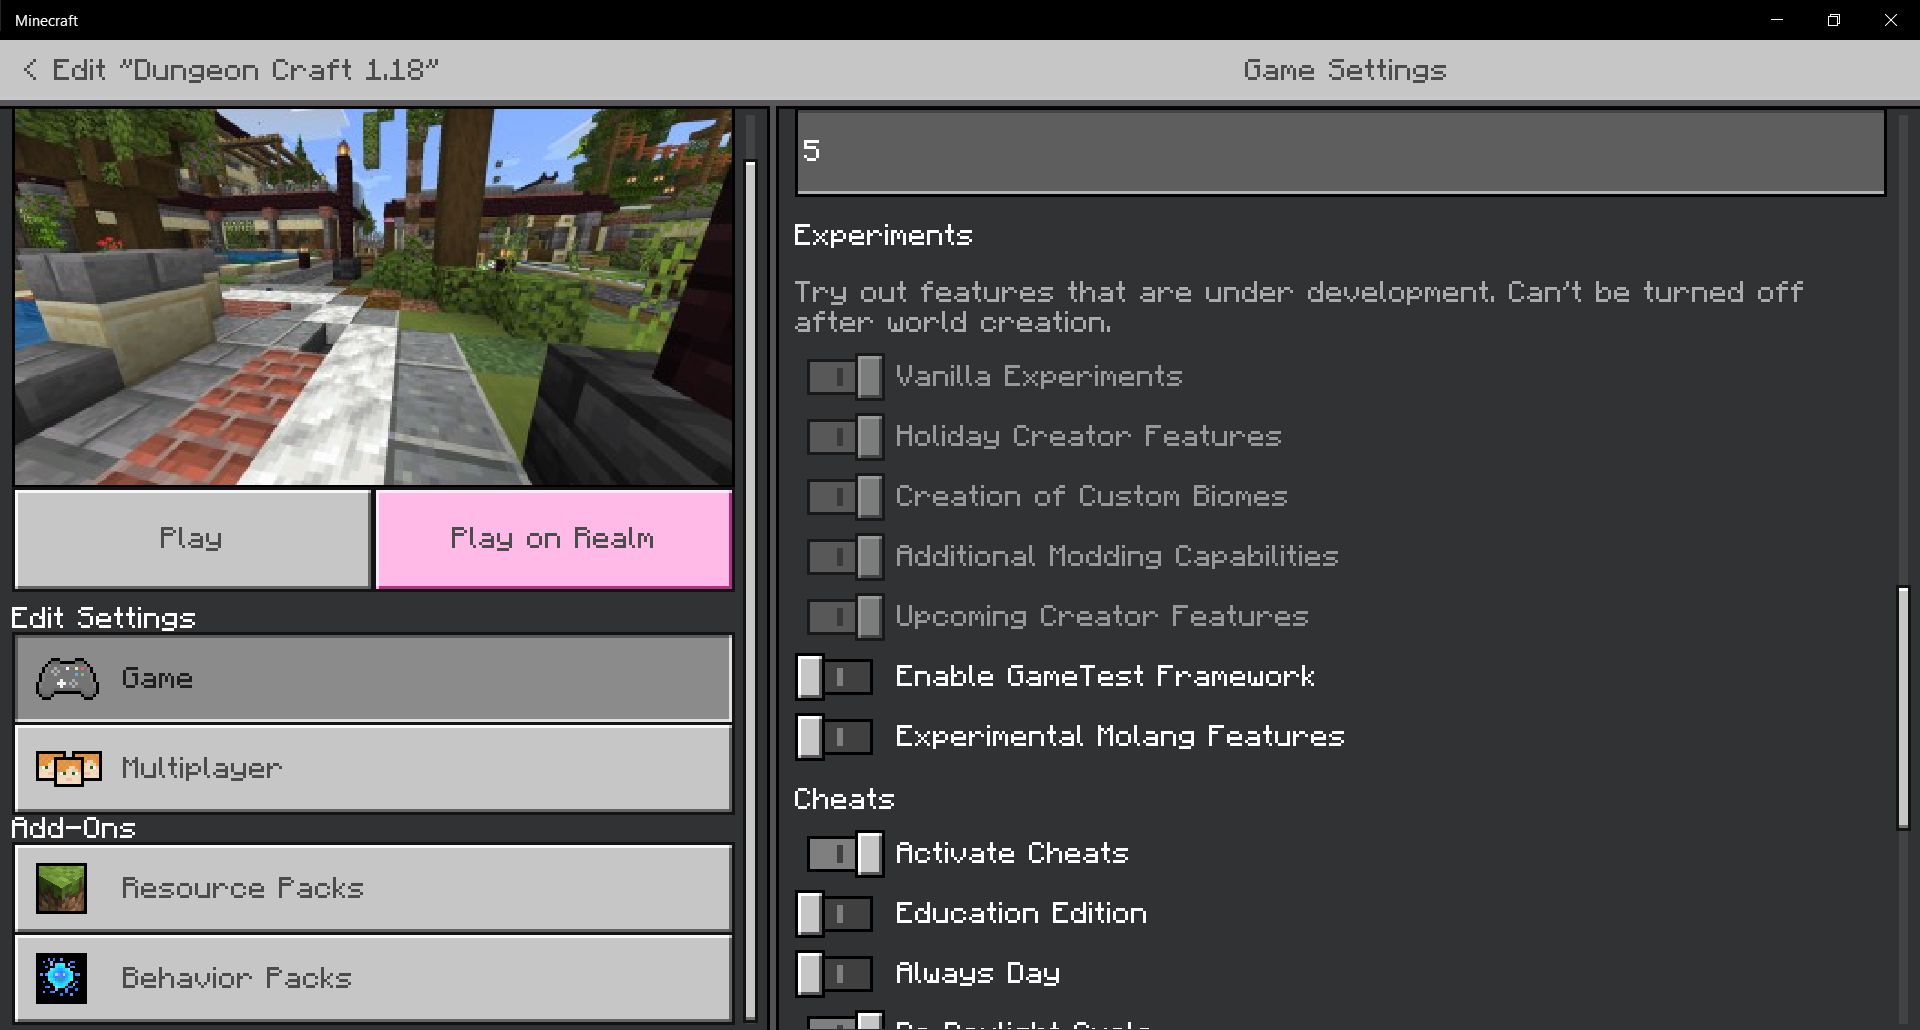Open the Multiplayer settings tab
Image resolution: width=1920 pixels, height=1030 pixels.
point(373,768)
